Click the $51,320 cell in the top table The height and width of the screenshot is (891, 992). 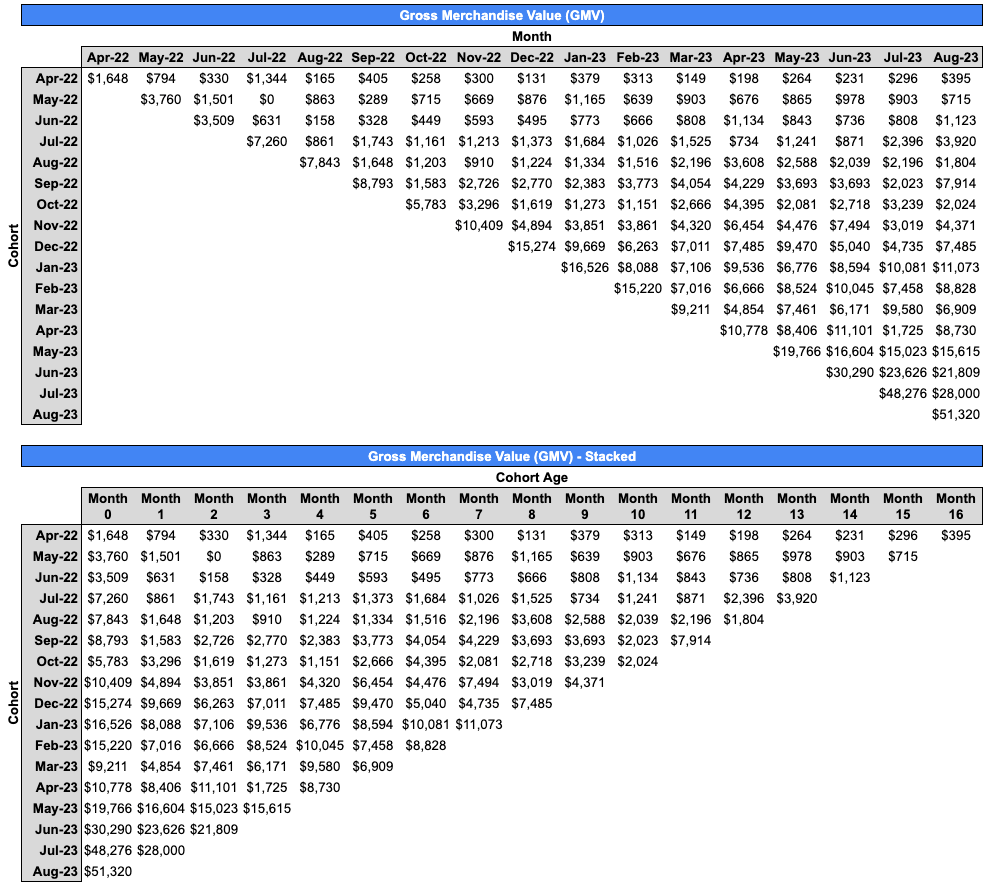pos(956,414)
